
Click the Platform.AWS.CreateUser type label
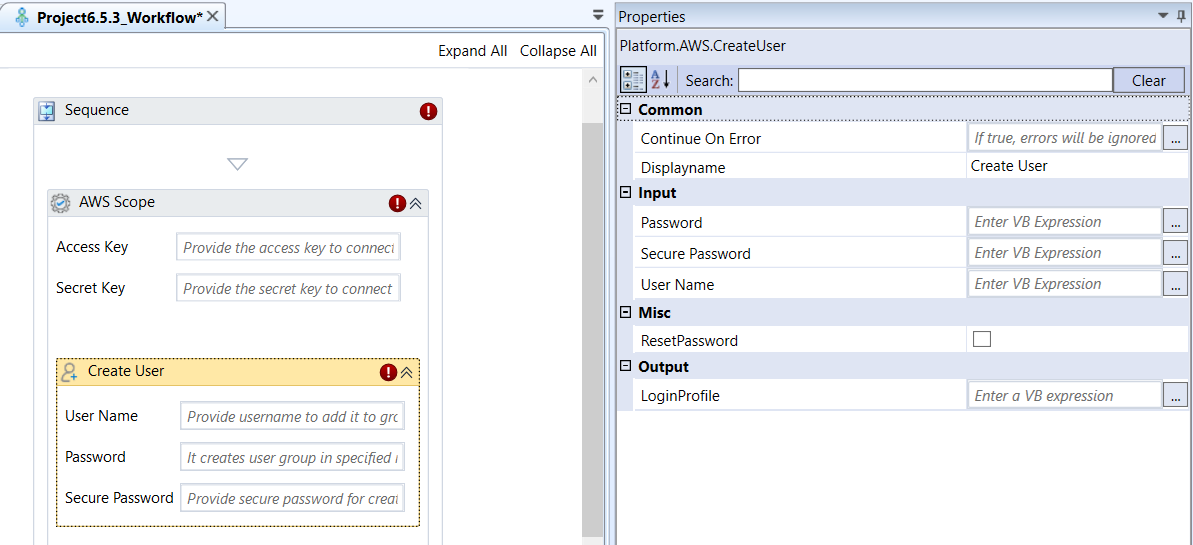703,46
